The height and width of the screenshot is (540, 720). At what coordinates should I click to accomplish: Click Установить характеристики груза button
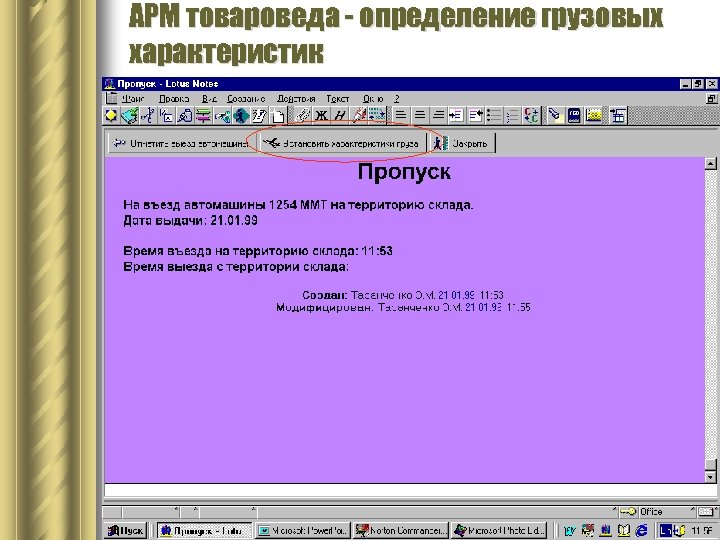coord(341,143)
